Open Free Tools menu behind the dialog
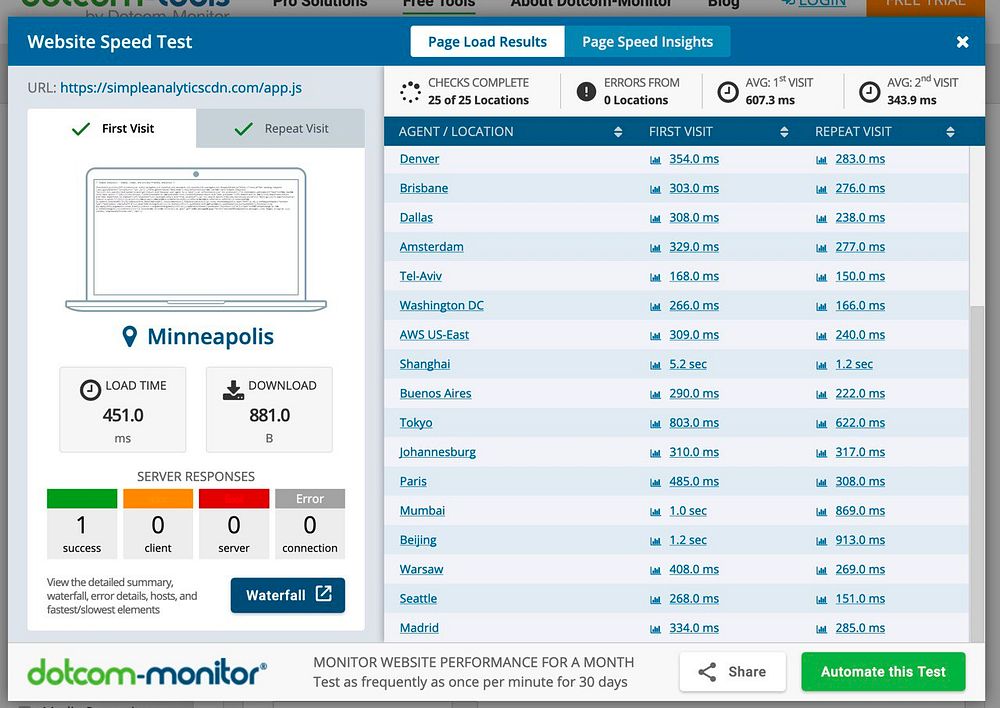1000x708 pixels. [439, 4]
